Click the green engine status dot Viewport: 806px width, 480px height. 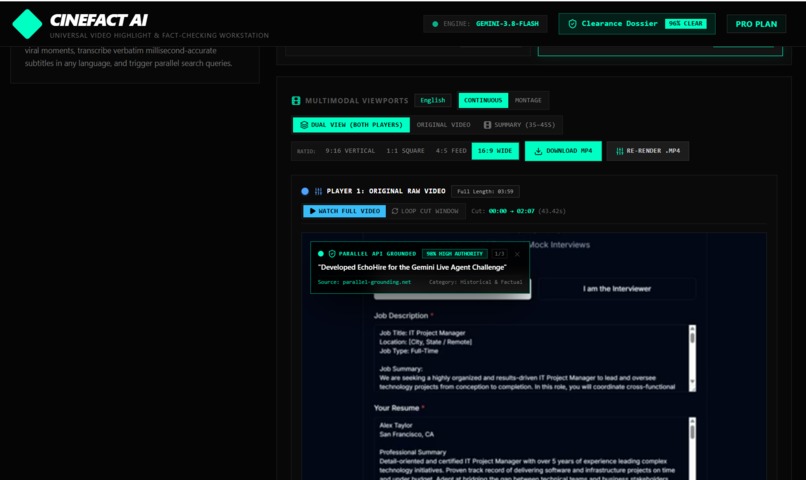(x=435, y=24)
